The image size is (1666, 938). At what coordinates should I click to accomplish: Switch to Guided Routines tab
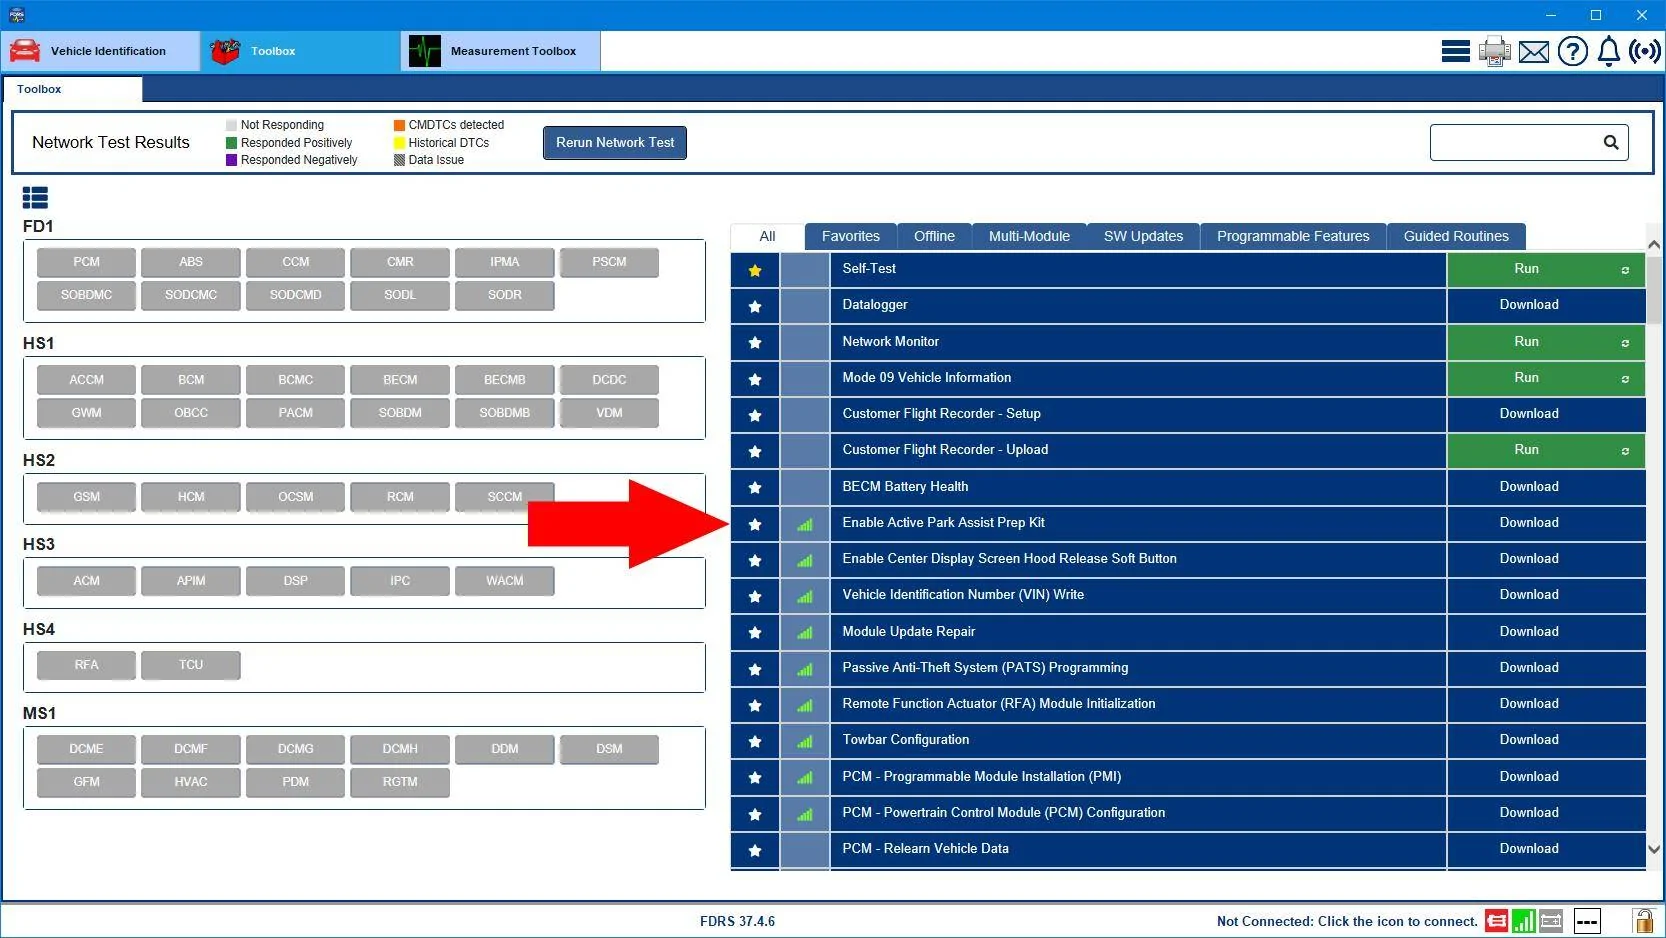pos(1456,236)
